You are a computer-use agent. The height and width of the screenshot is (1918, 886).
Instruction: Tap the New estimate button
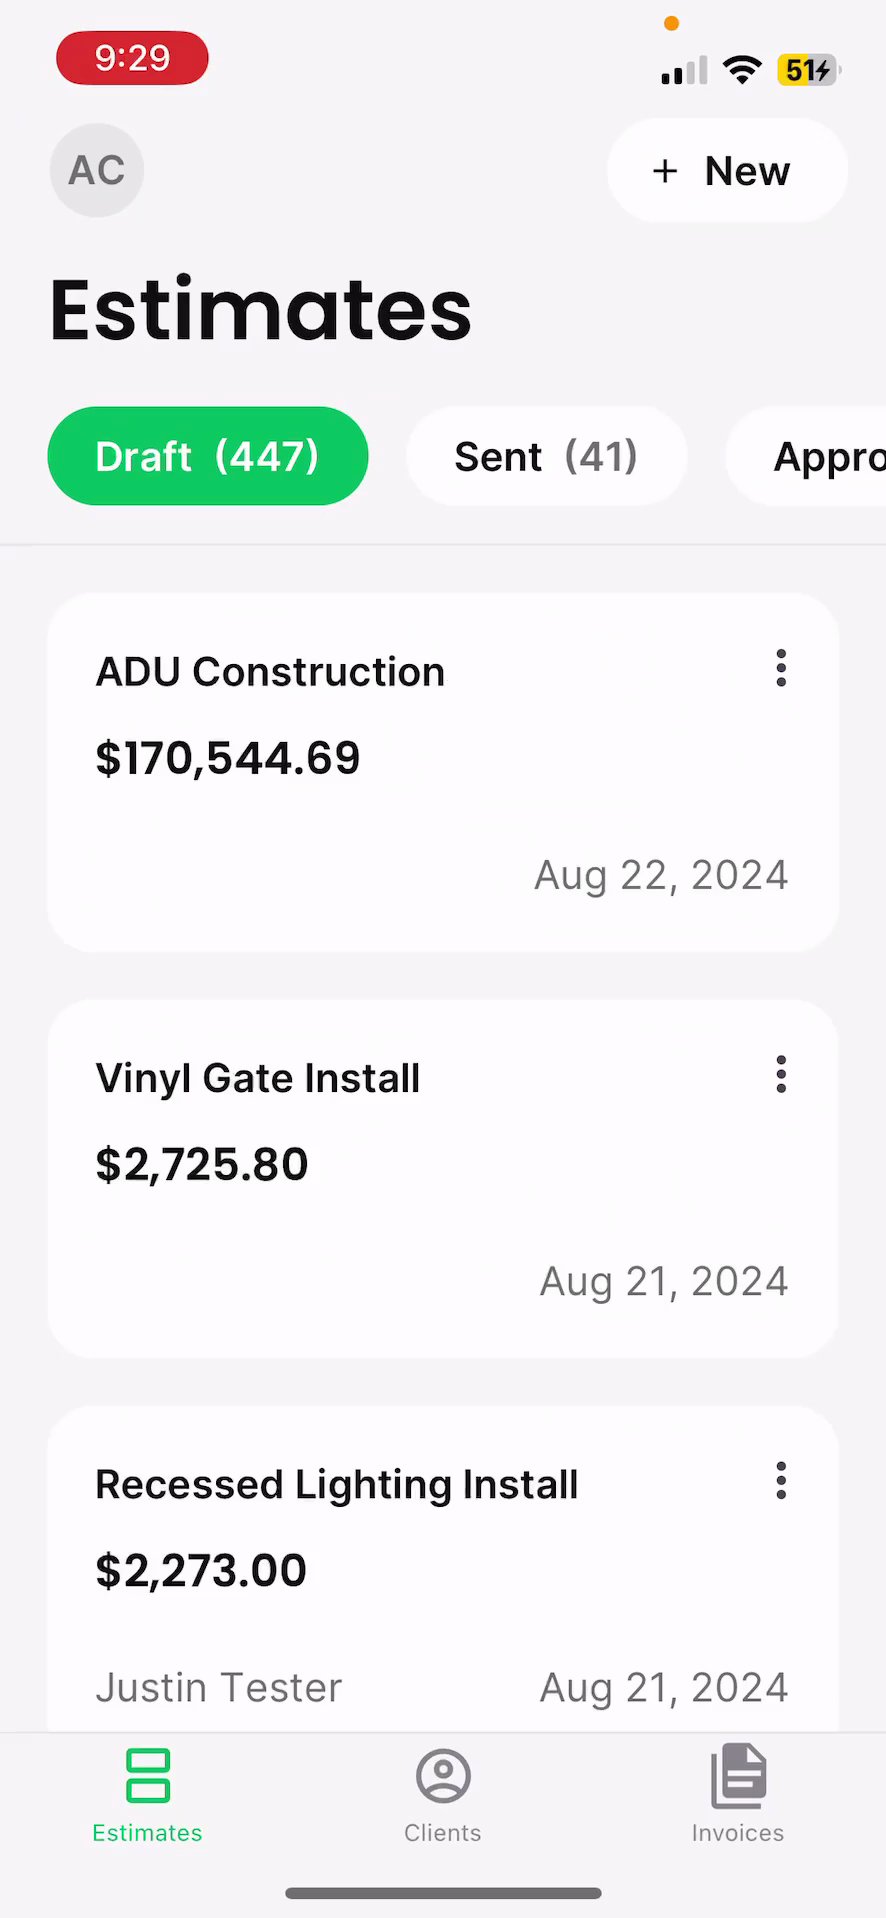click(x=727, y=171)
